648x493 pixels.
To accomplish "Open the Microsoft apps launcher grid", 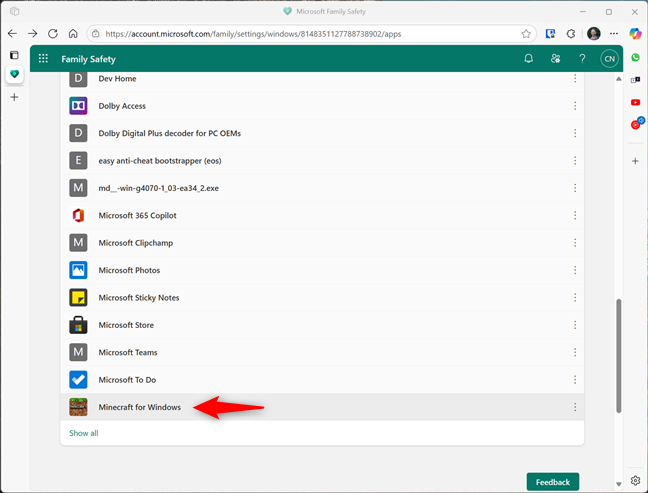I will click(x=43, y=59).
